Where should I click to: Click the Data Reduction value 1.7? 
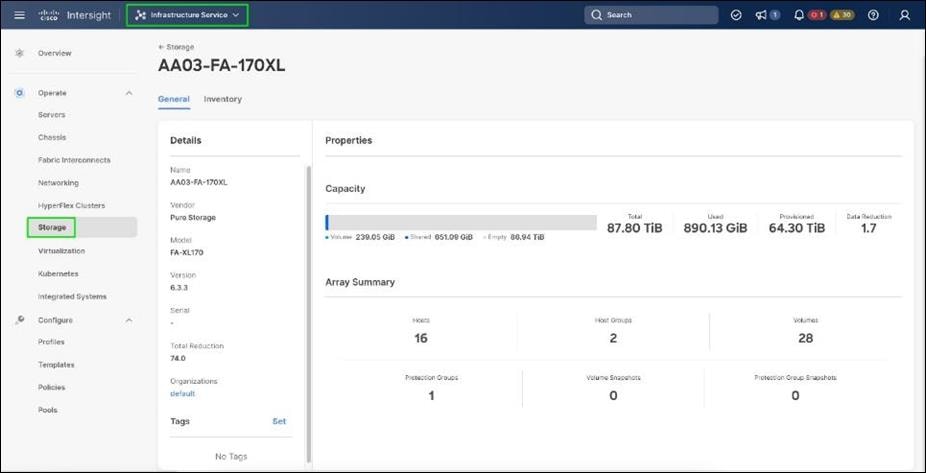869,228
